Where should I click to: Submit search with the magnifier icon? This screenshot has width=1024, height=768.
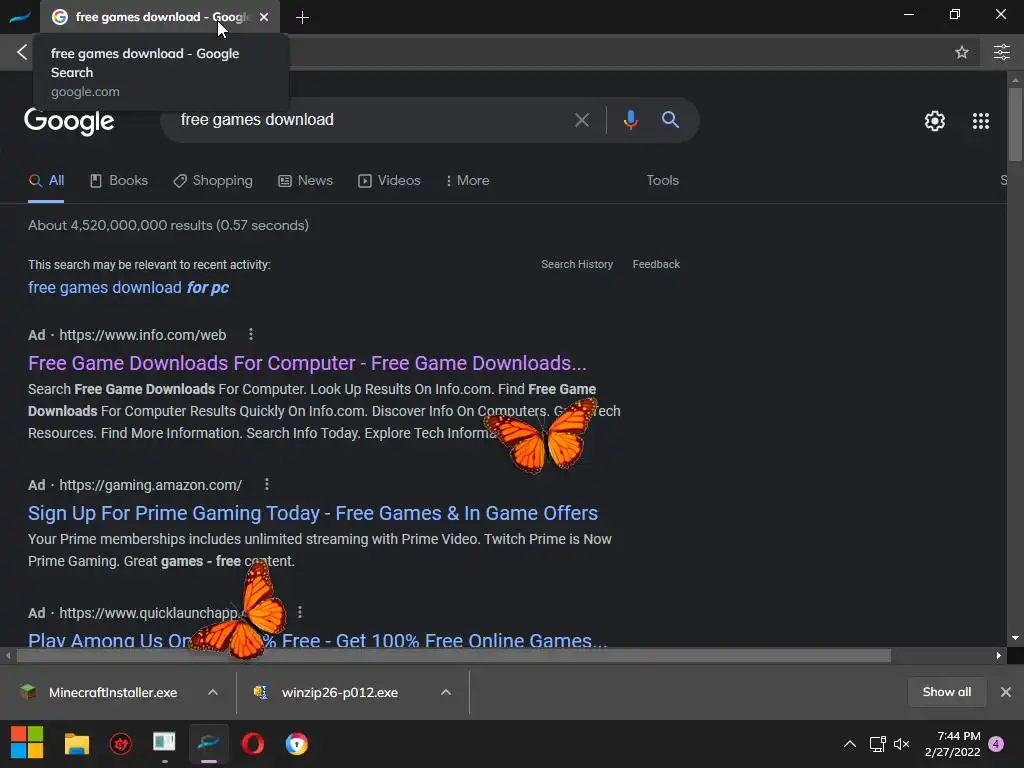[670, 120]
